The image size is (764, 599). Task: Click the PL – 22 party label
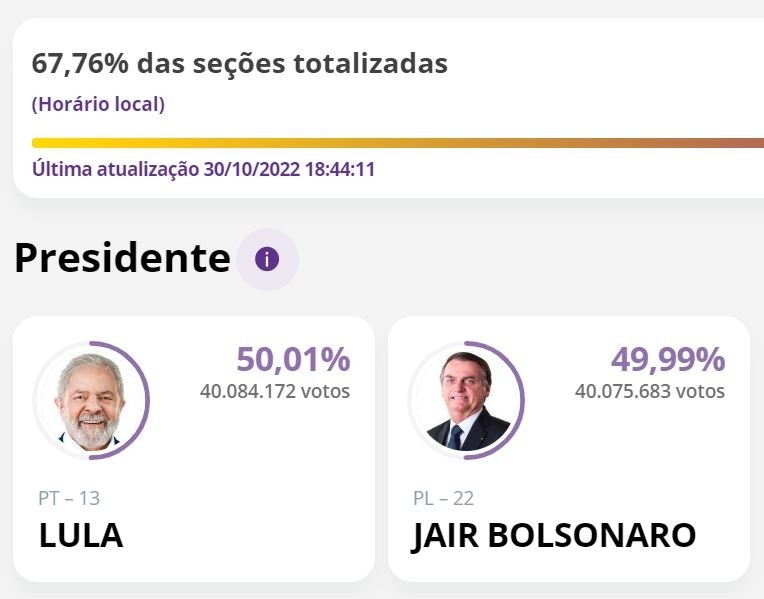pyautogui.click(x=443, y=498)
